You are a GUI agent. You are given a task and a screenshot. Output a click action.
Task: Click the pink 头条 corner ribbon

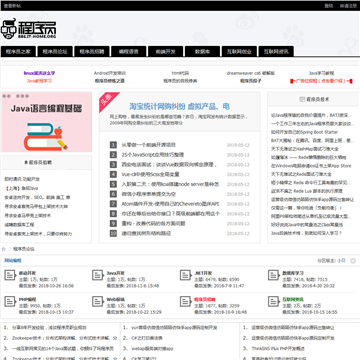click(107, 100)
